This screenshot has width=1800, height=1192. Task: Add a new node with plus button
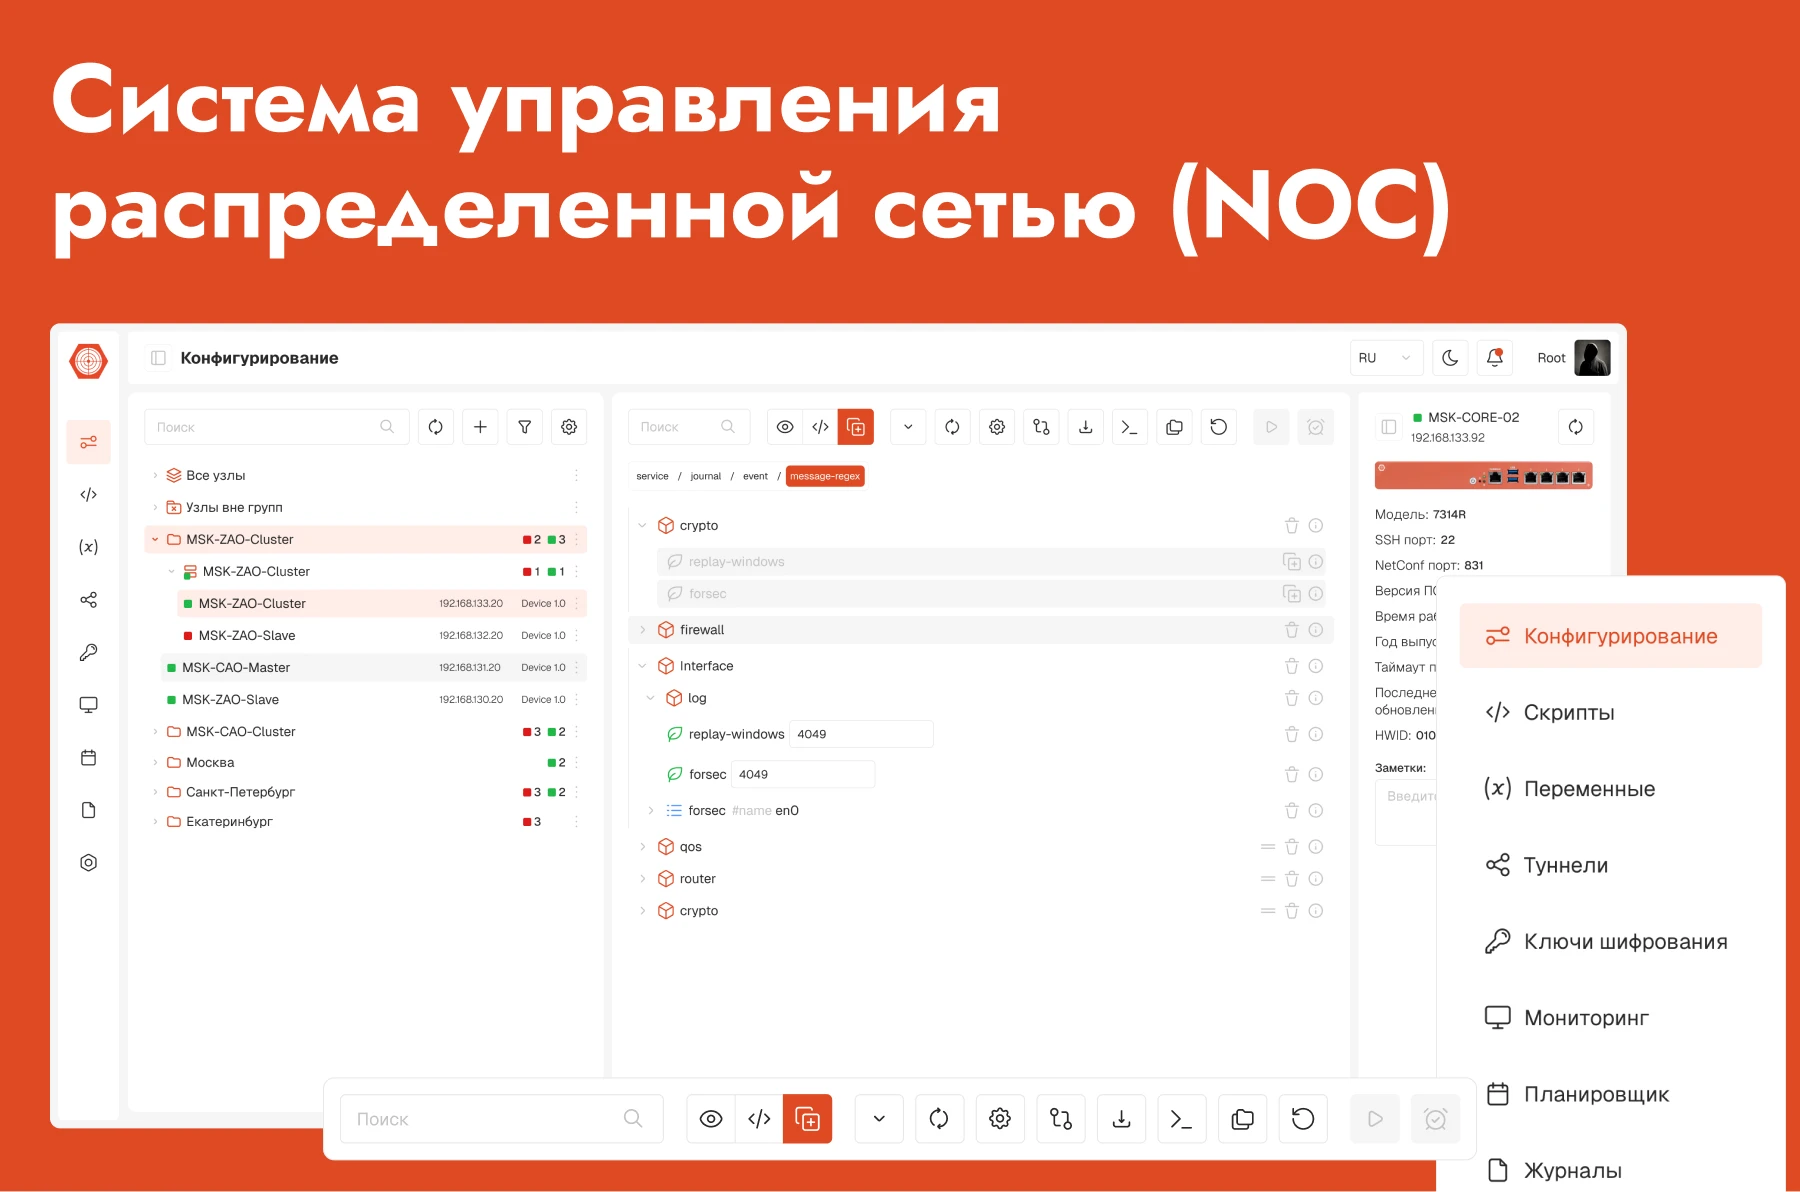tap(480, 427)
